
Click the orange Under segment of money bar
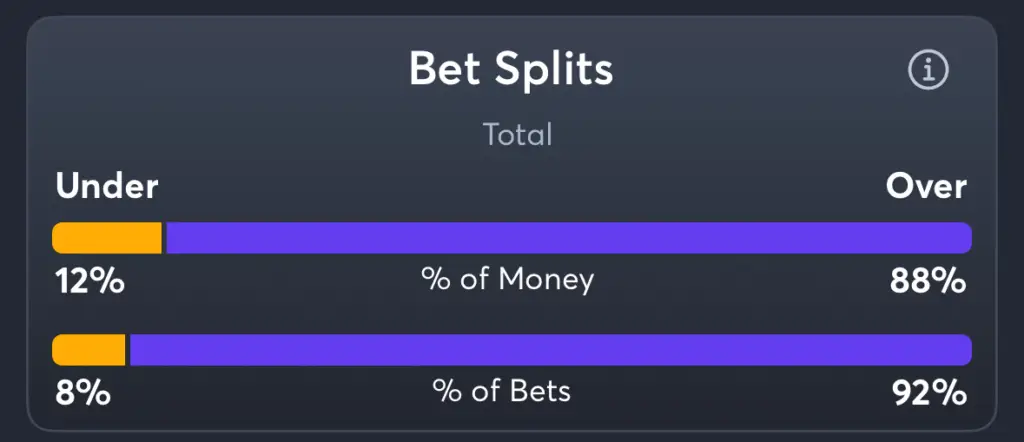107,238
